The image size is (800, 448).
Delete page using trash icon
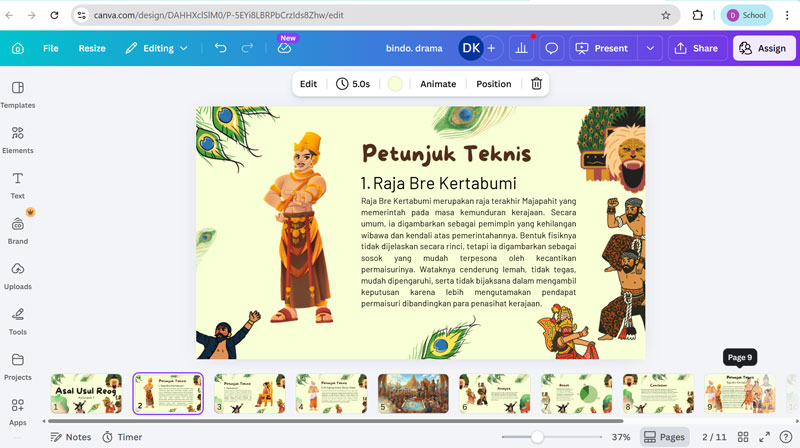point(536,84)
